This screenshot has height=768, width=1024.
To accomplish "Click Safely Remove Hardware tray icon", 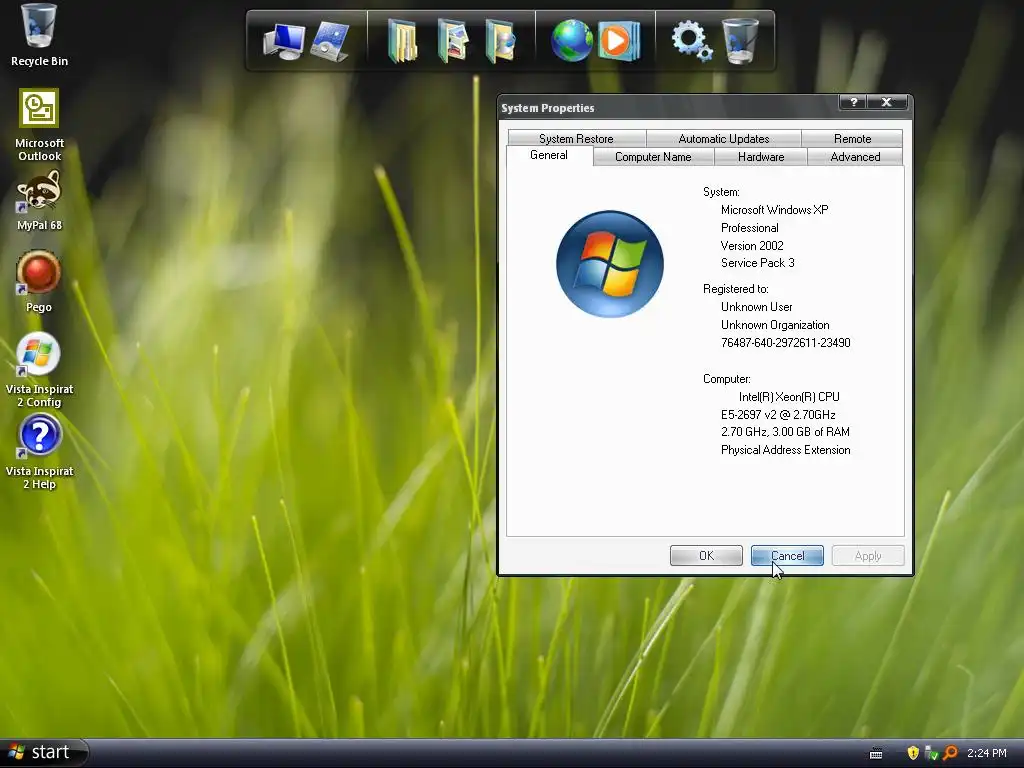I will point(931,753).
